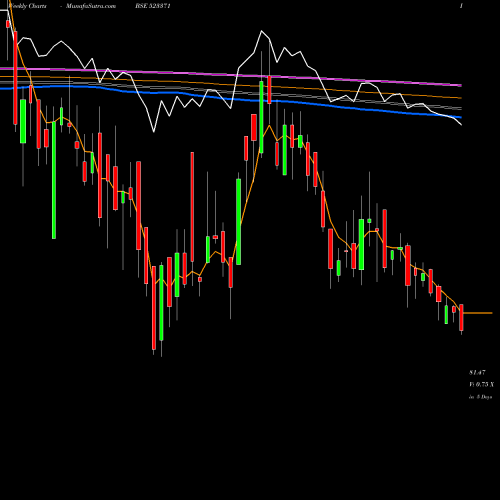The height and width of the screenshot is (500, 500).
Task: Click the 'in 5 Days' label
Action: point(480,397)
